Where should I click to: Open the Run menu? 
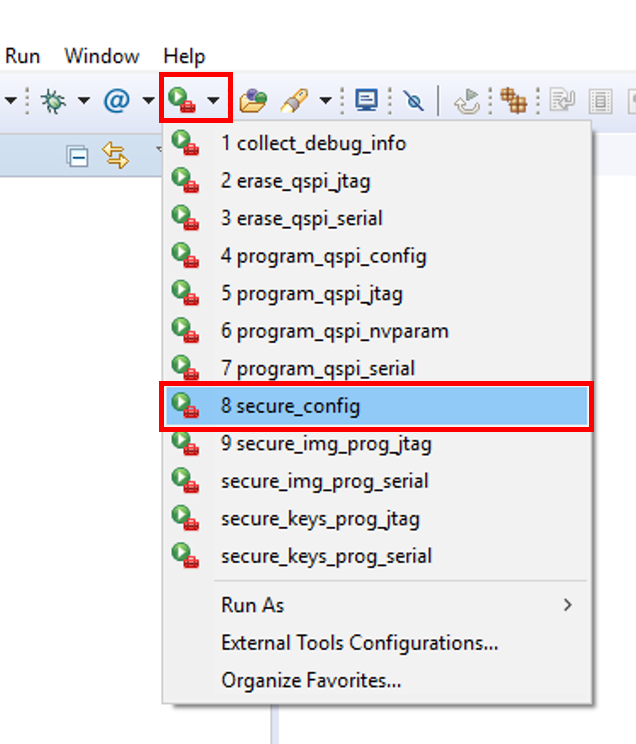coord(22,56)
